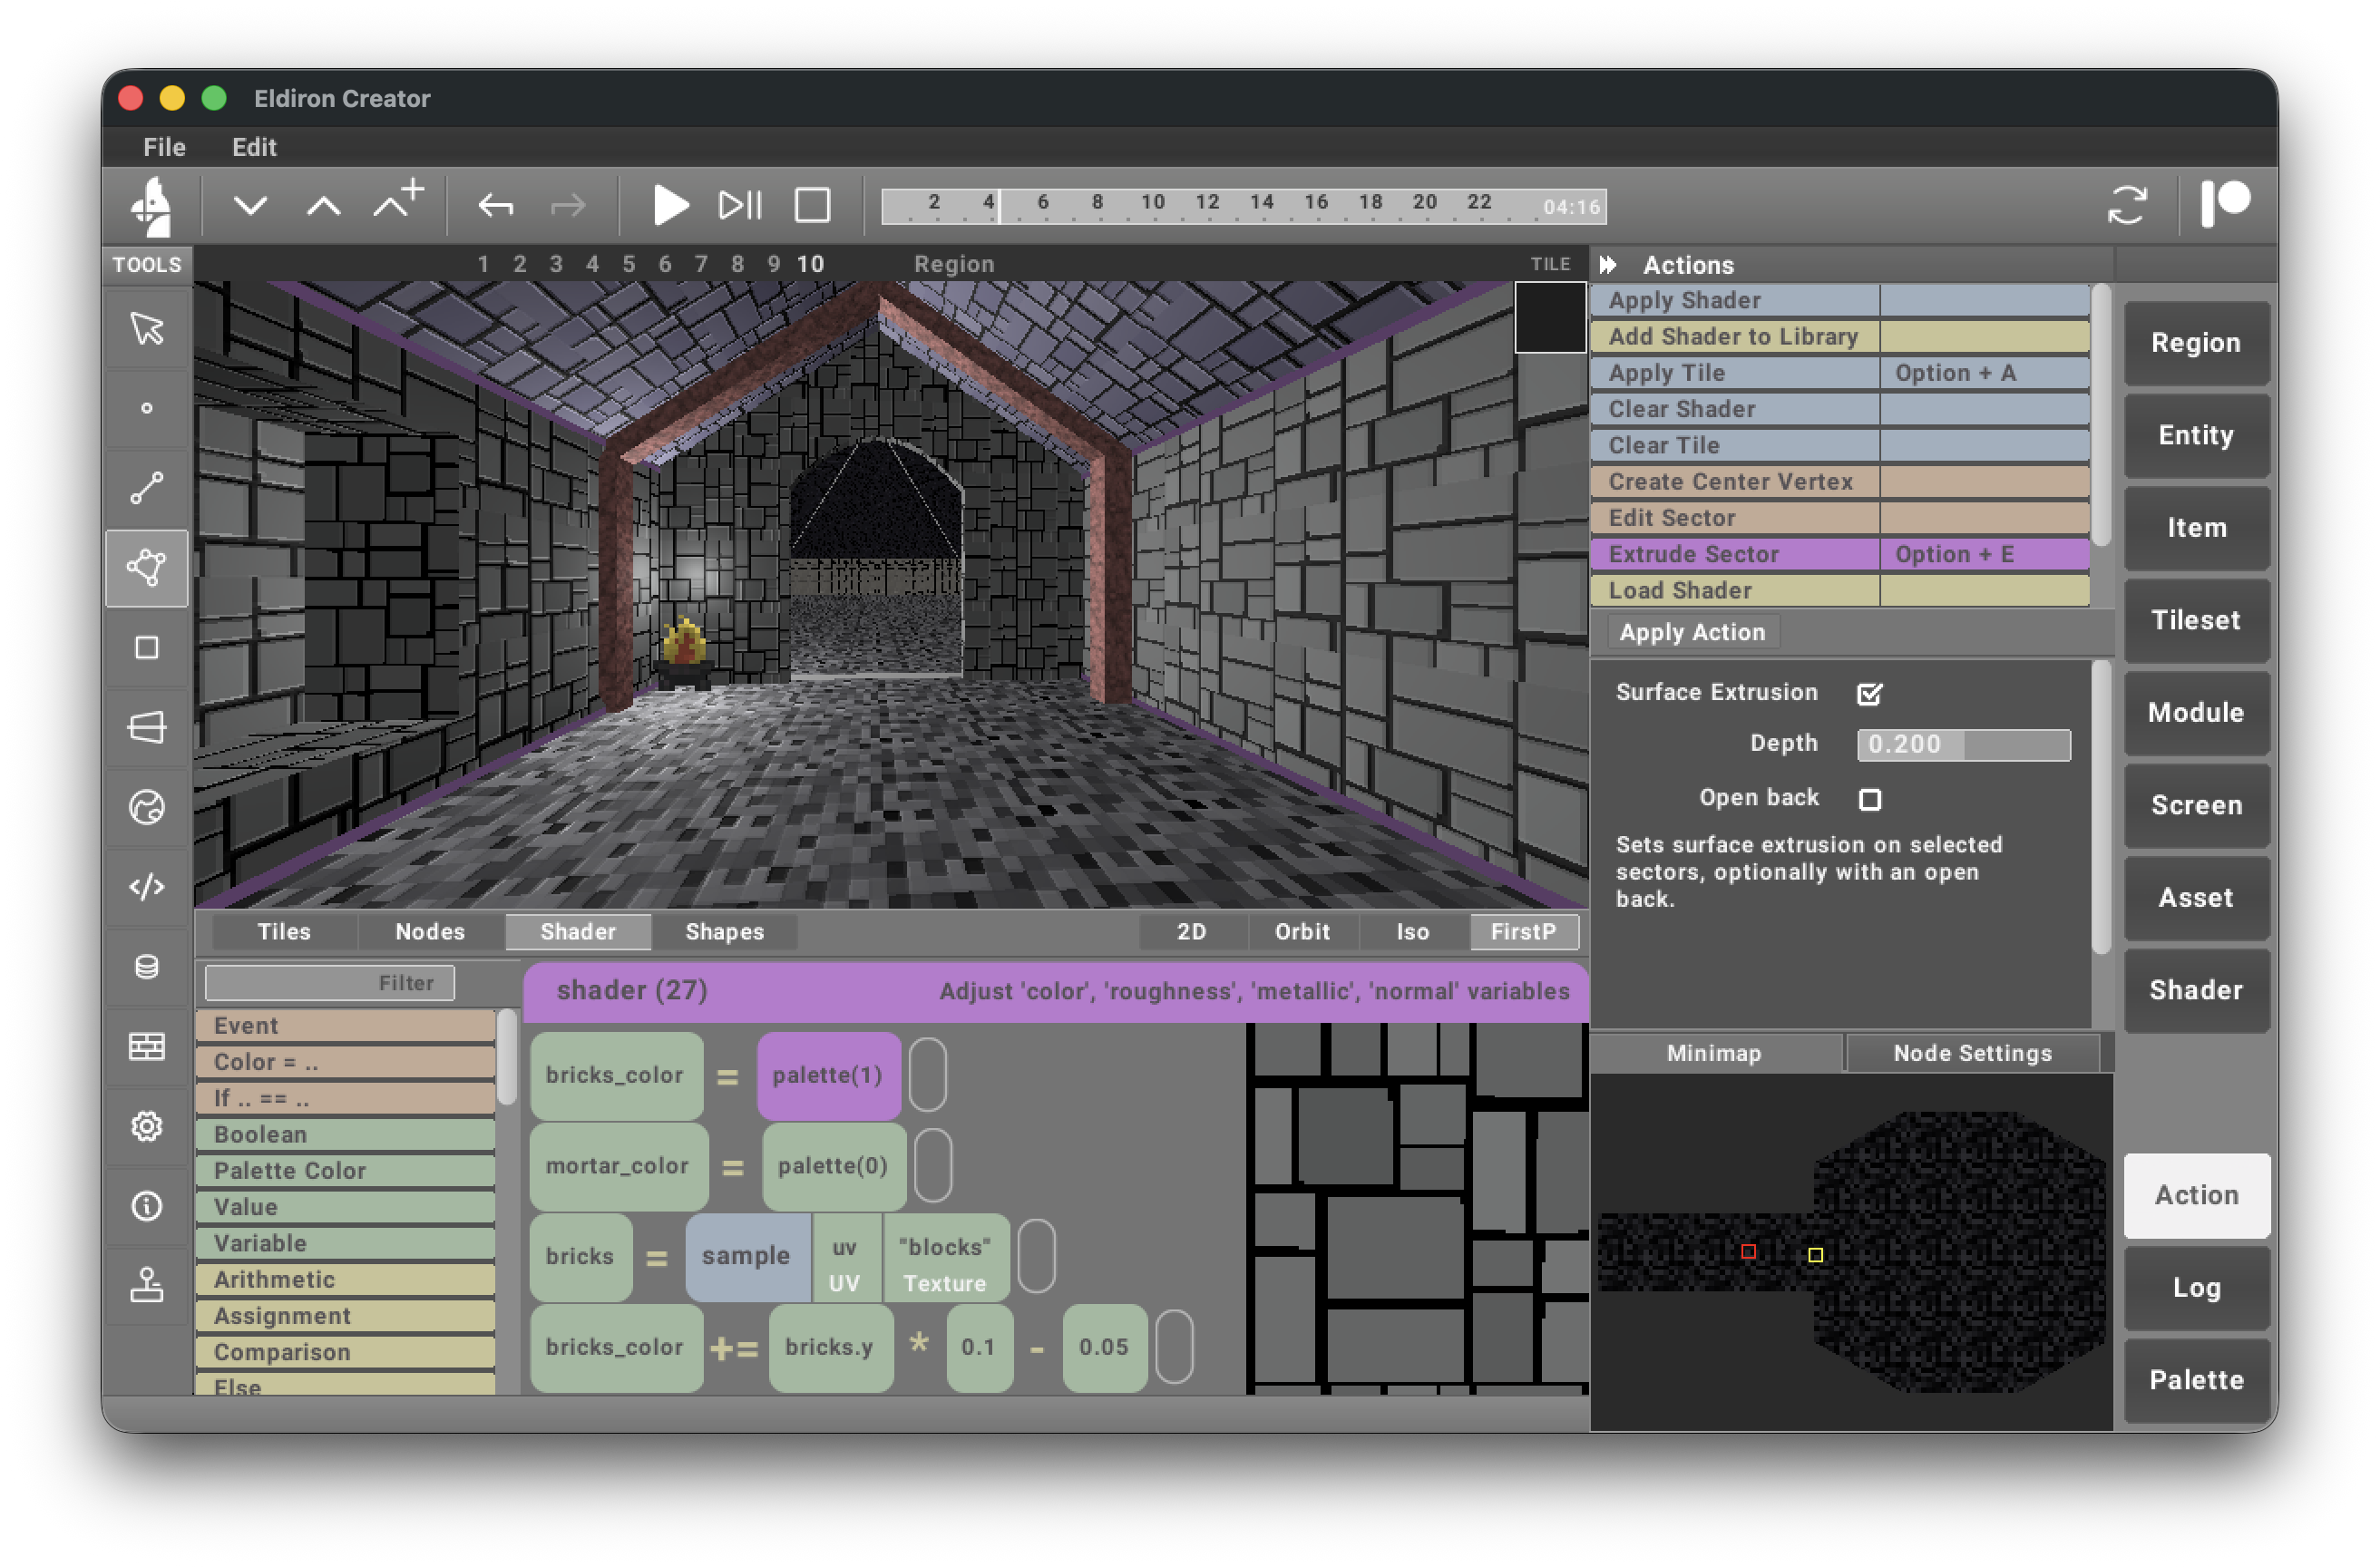The width and height of the screenshot is (2380, 1567).
Task: Click the refresh update icon
Action: point(2126,206)
